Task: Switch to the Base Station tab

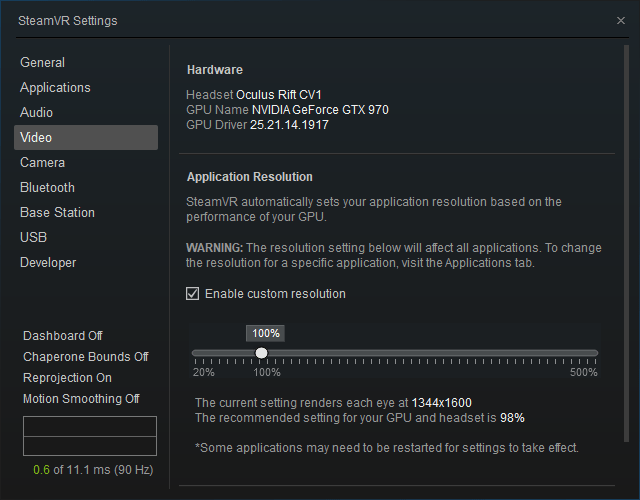Action: 57,212
